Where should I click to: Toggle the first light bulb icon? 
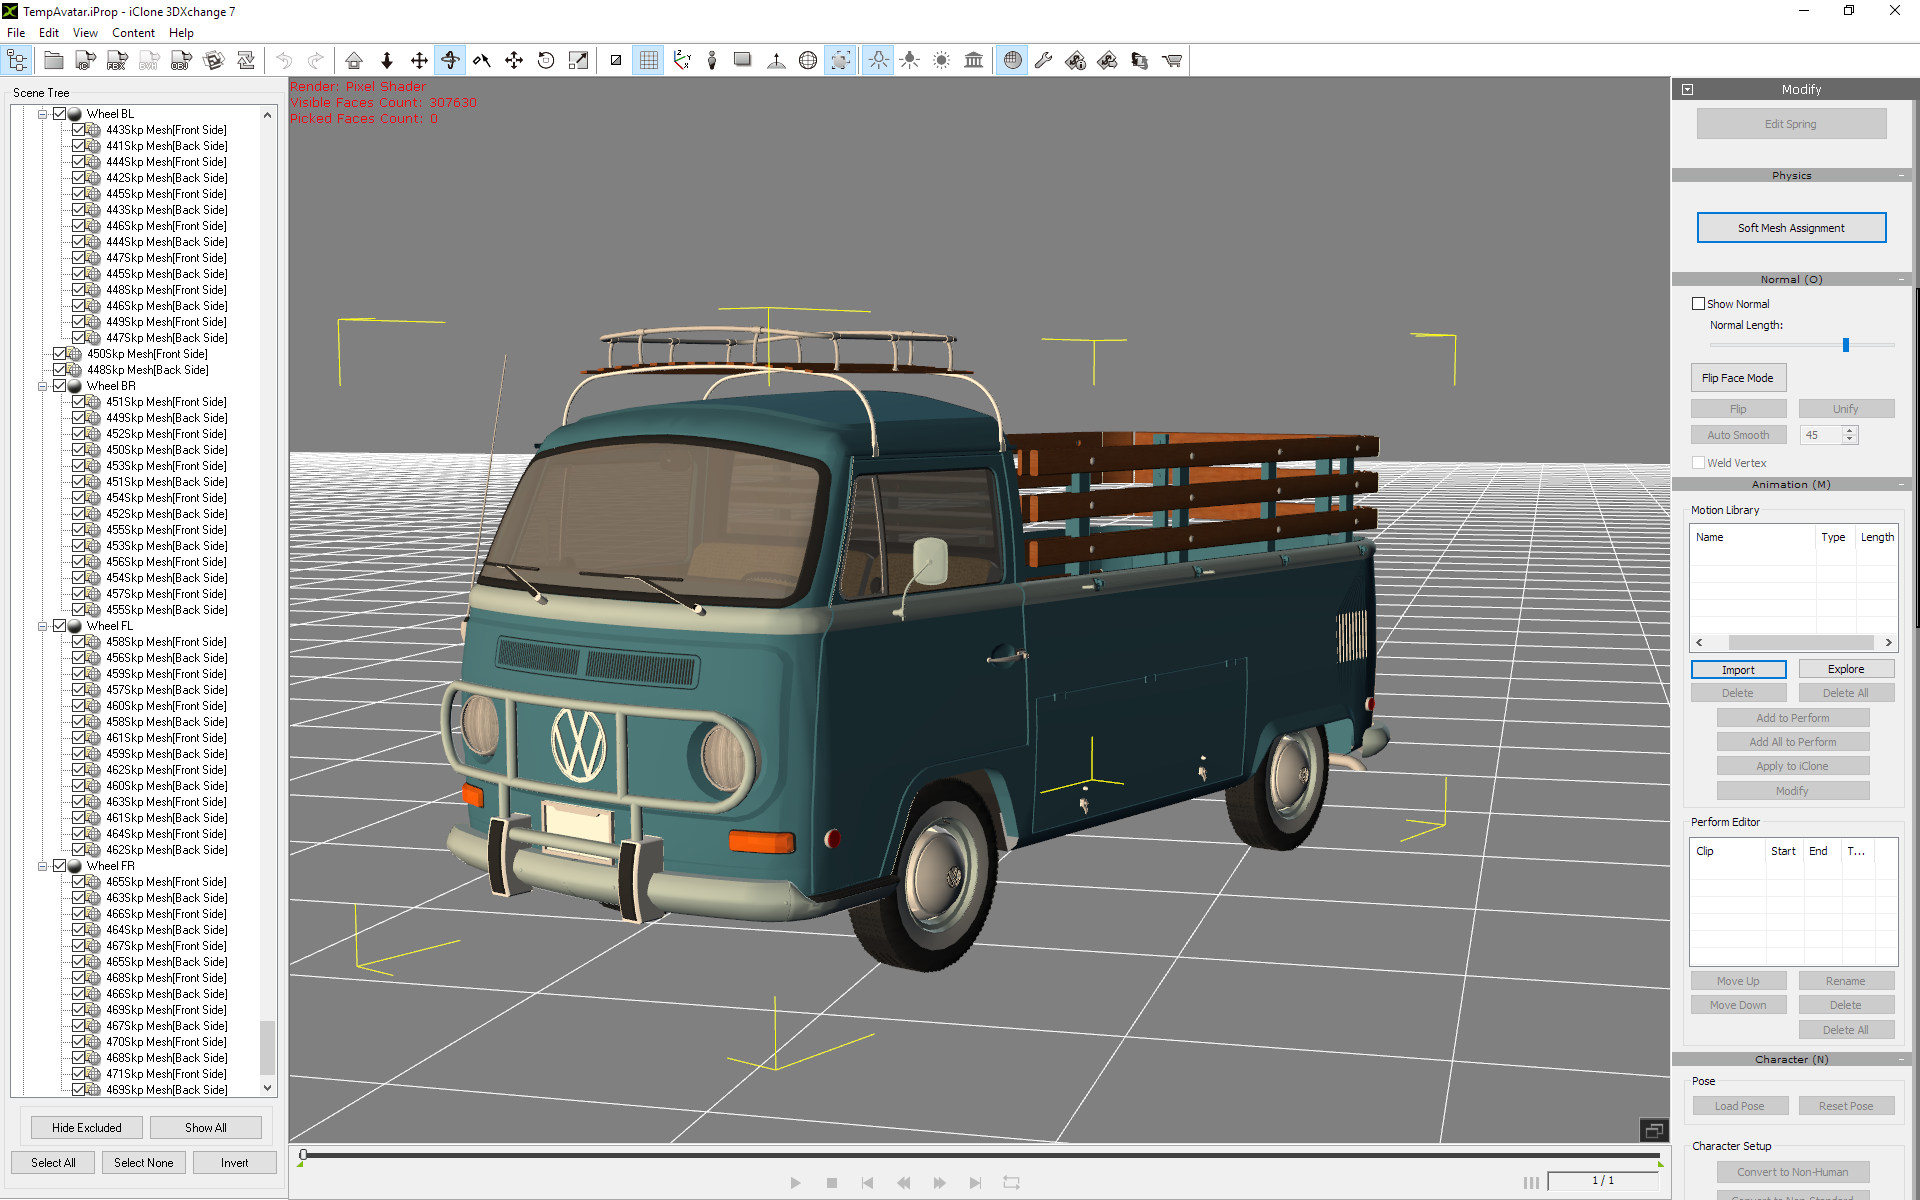(878, 61)
